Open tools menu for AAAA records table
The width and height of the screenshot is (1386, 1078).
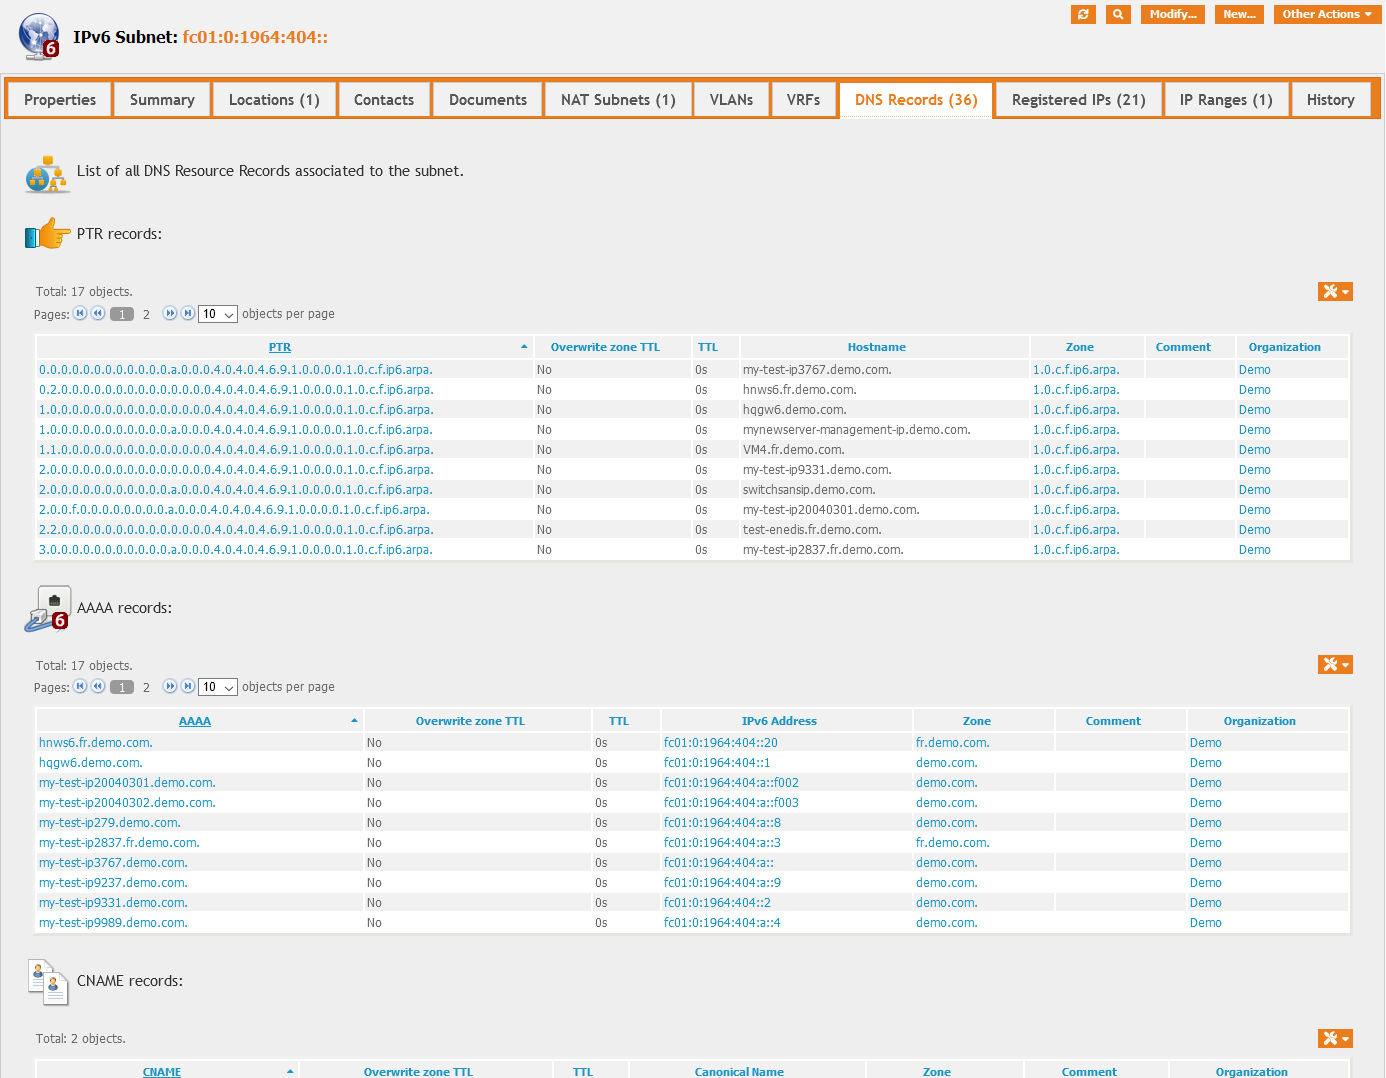click(x=1335, y=665)
